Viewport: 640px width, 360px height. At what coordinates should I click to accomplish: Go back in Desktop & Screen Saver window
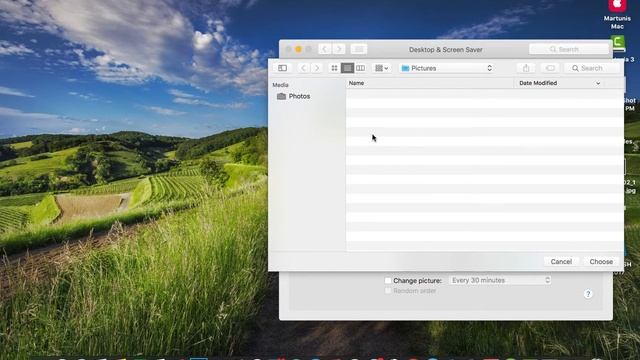pyautogui.click(x=325, y=49)
